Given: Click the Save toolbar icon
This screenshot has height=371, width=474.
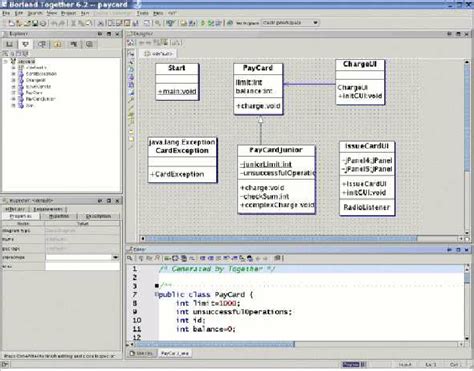Looking at the screenshot, I should tap(35, 23).
